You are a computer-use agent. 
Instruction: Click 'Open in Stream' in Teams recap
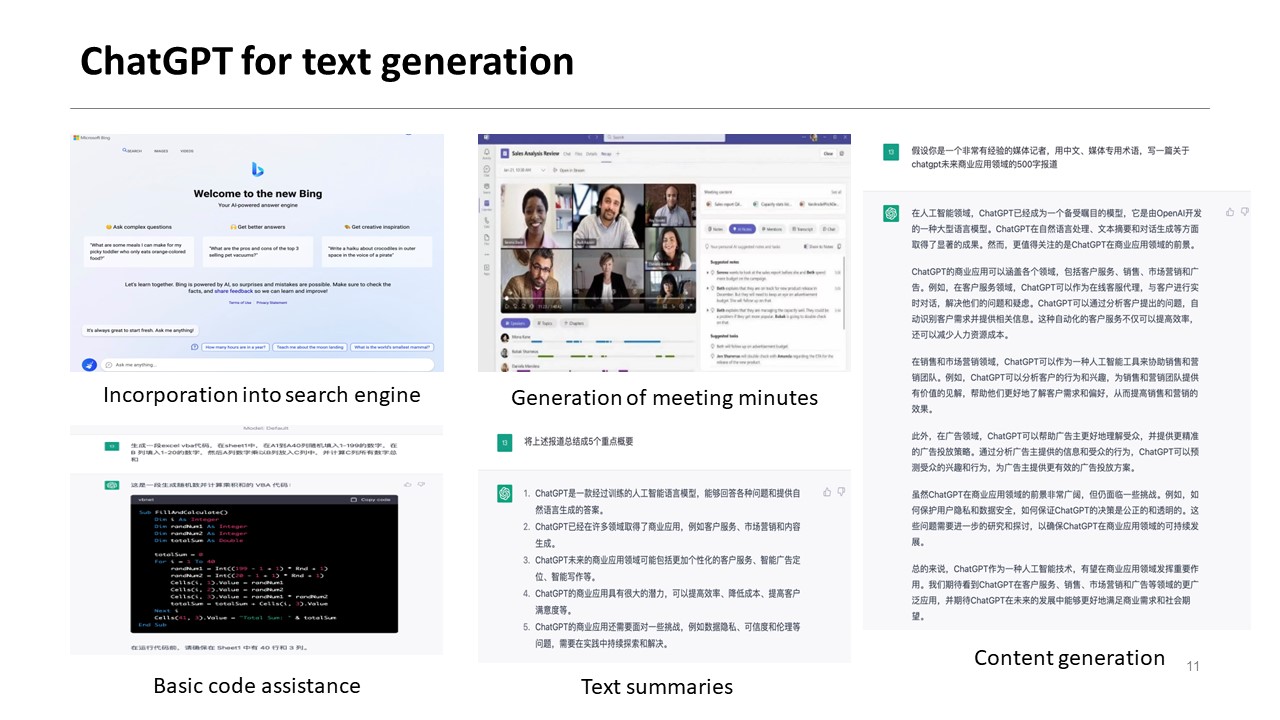(x=569, y=170)
